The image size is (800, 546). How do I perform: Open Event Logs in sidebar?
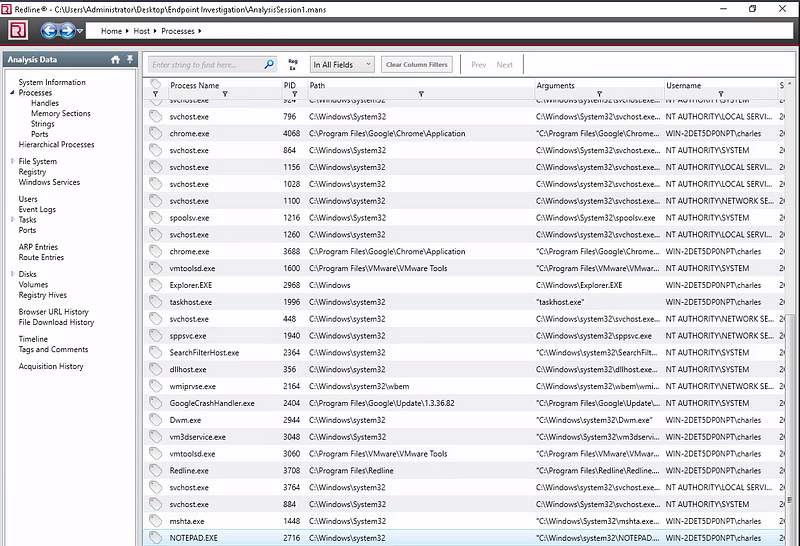coord(37,209)
